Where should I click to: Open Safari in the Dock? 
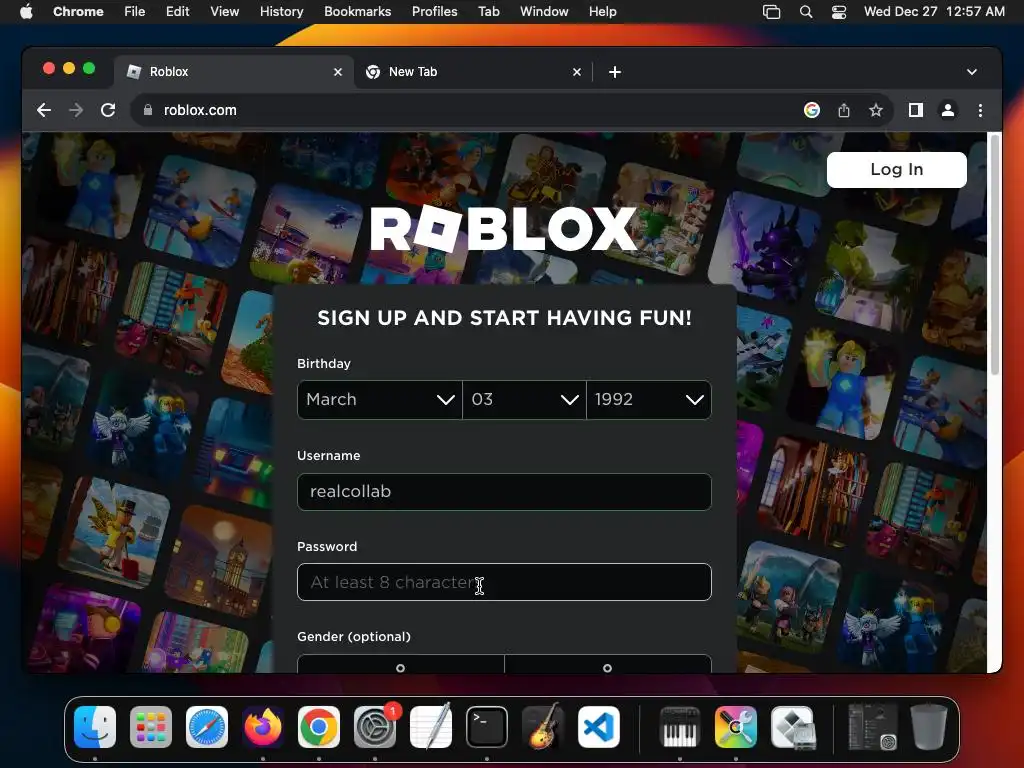(207, 727)
